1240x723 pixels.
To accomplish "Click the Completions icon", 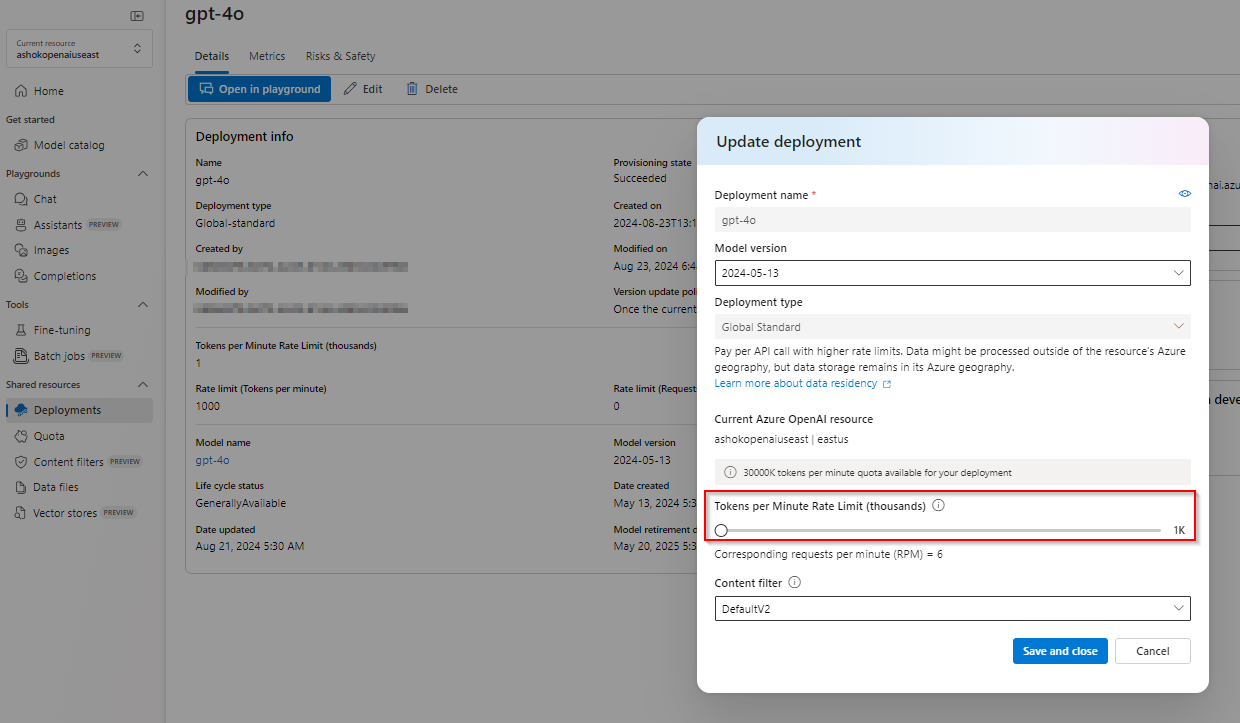I will coord(21,276).
